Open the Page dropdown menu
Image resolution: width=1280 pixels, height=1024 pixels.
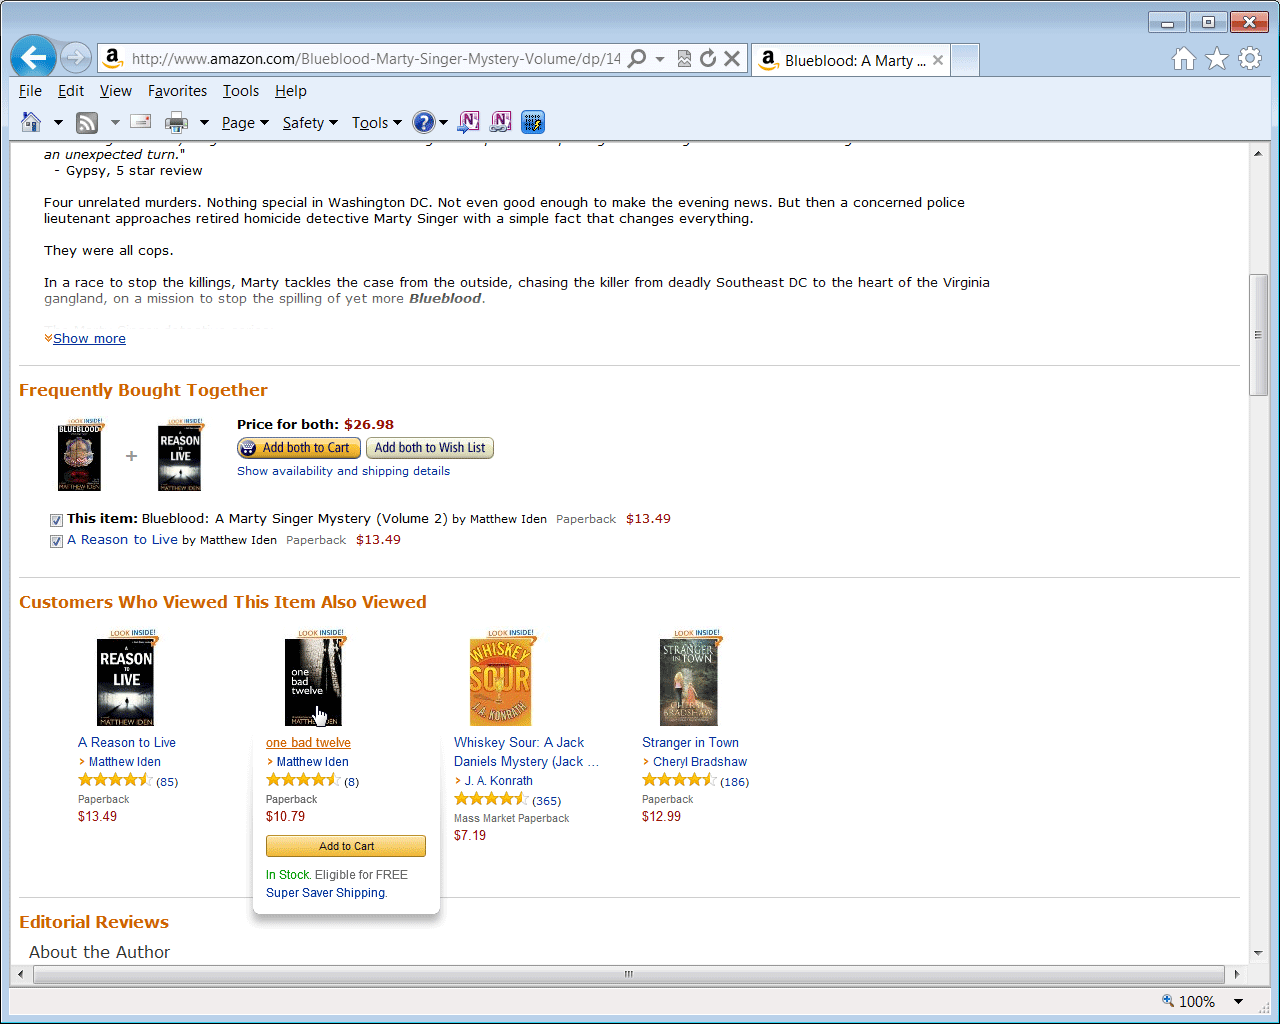(245, 122)
